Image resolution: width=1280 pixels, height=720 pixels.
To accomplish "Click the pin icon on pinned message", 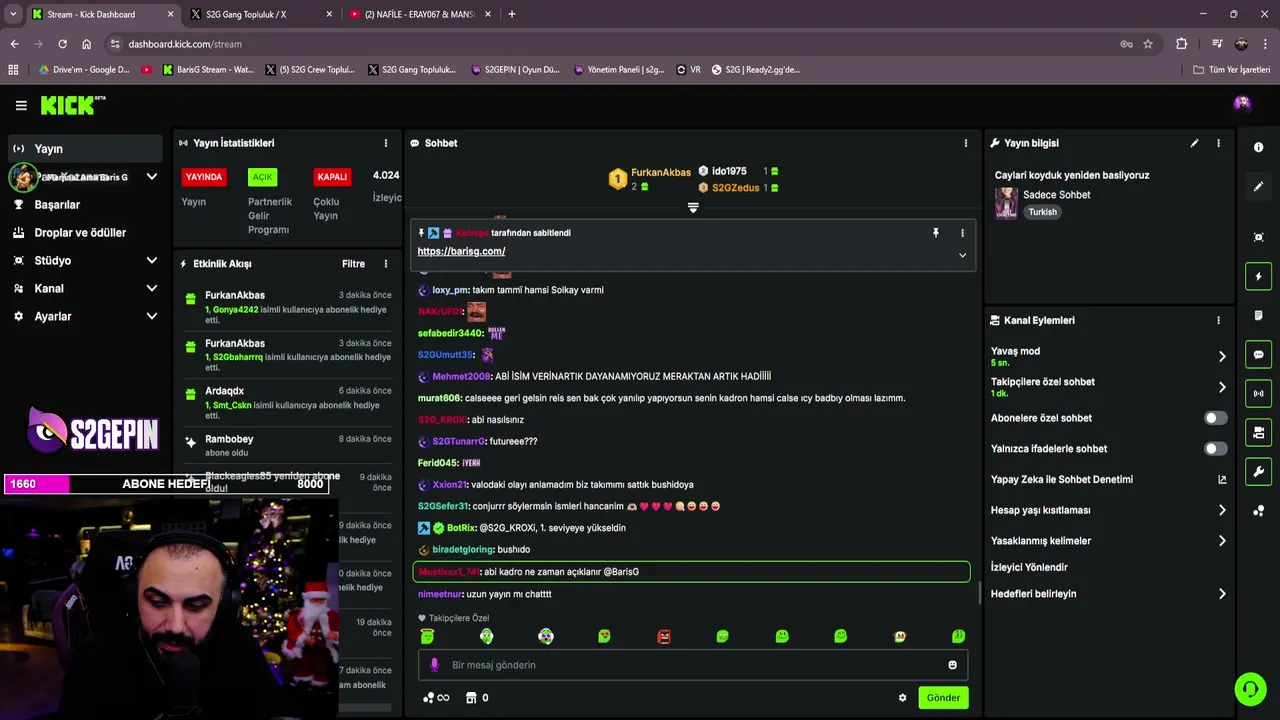I will pos(936,233).
